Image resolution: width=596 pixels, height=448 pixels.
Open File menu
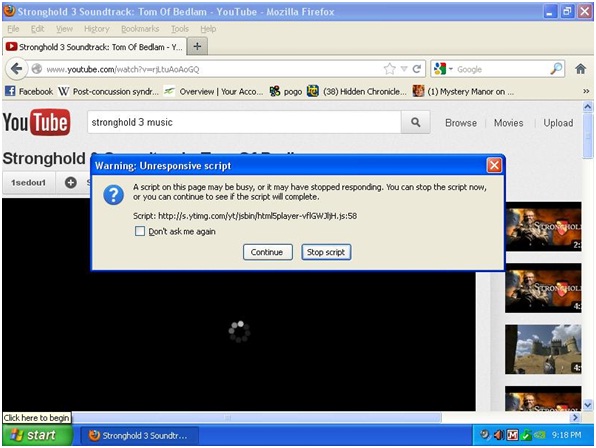[13, 29]
